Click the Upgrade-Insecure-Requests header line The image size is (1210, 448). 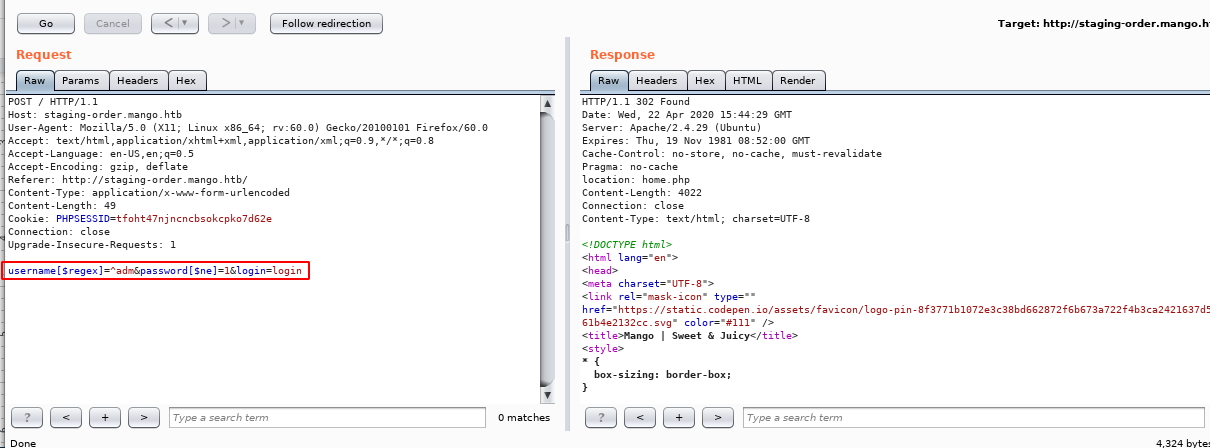pos(92,245)
